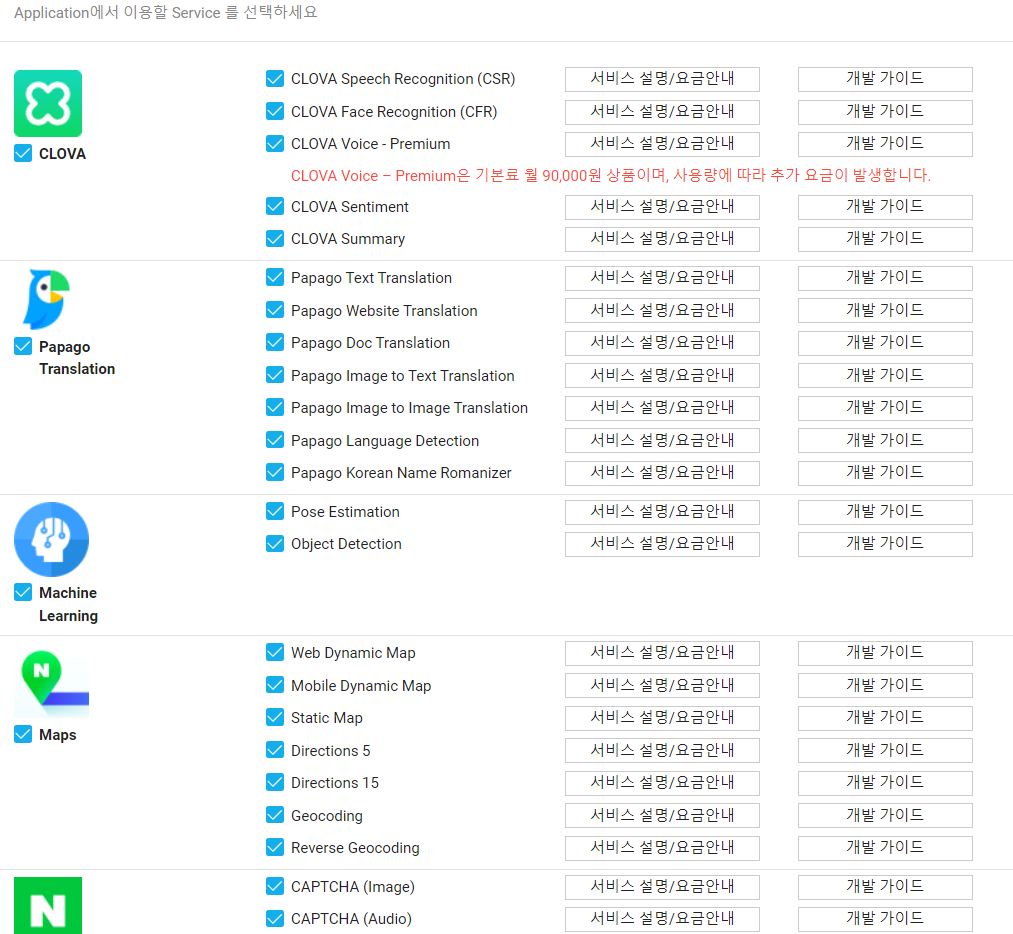
Task: Toggle Papago Text Translation checkbox
Action: (275, 278)
